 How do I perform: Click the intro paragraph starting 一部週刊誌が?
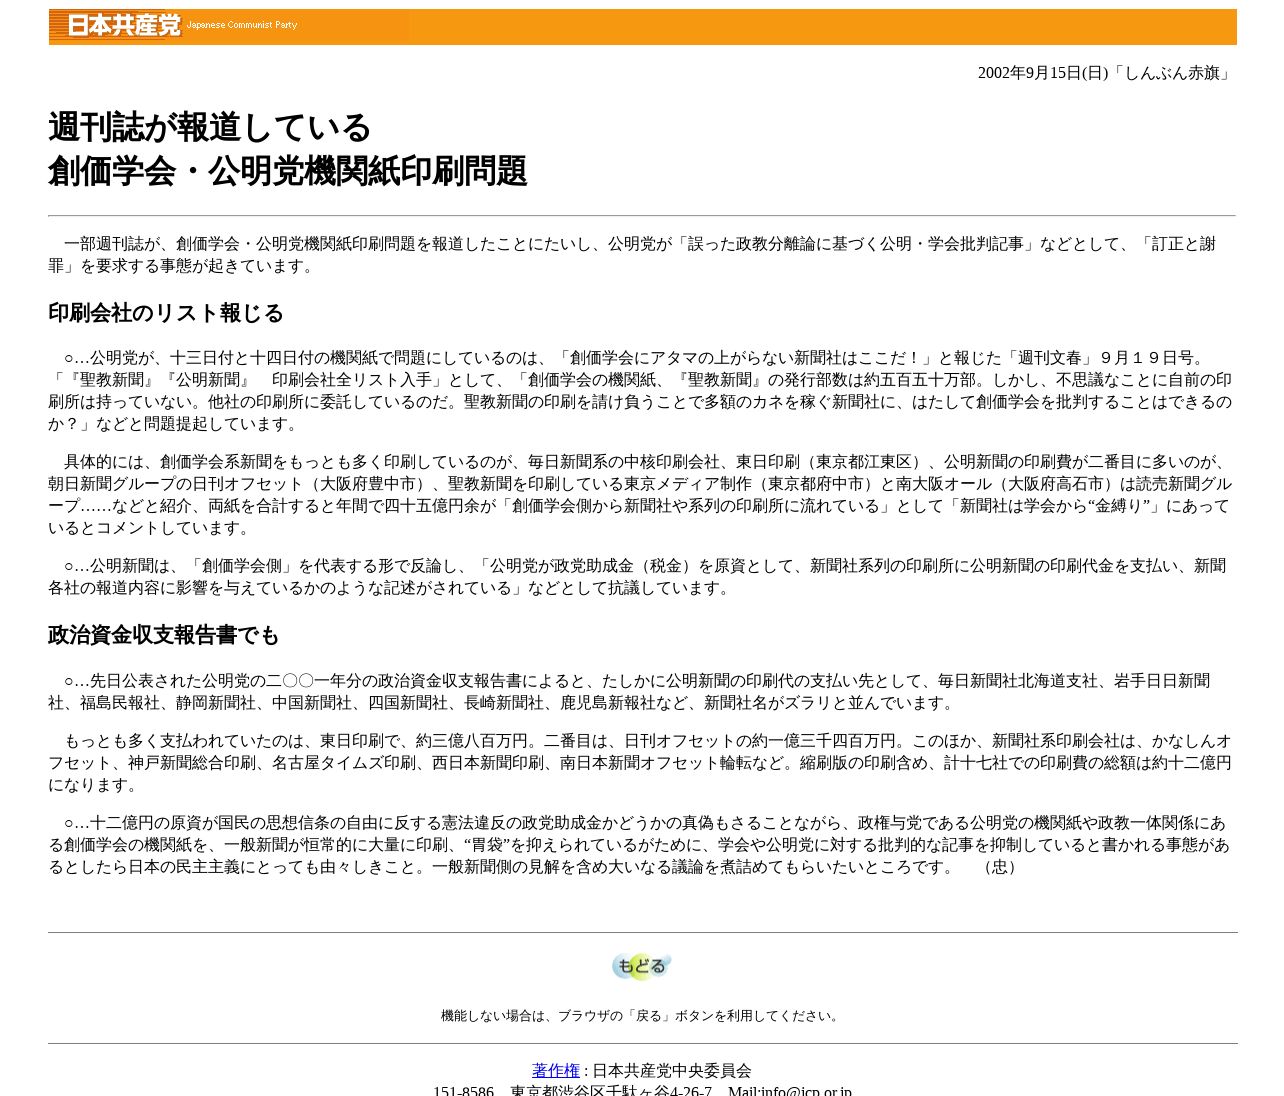click(640, 255)
